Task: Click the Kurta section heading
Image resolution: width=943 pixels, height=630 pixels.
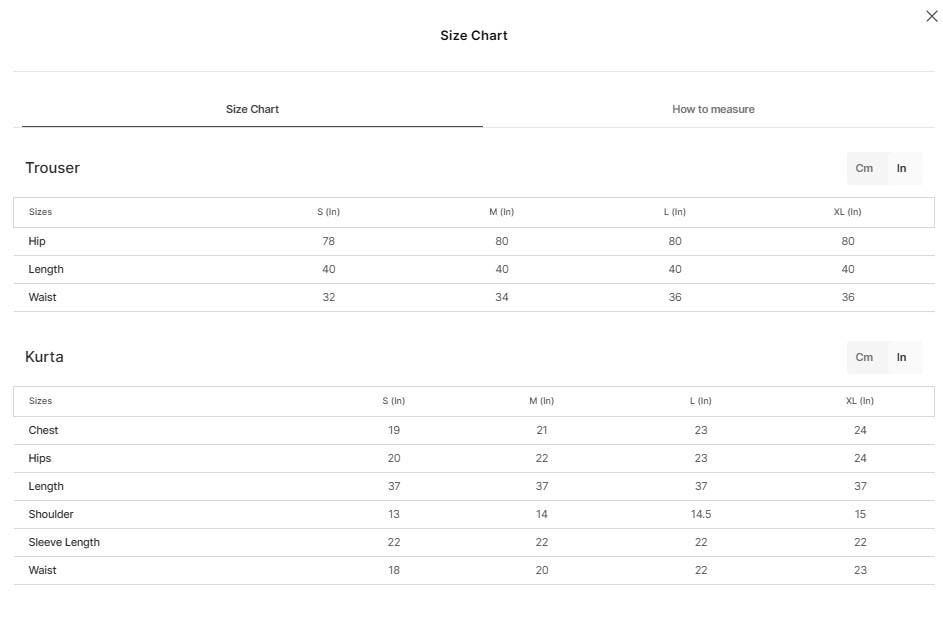Action: pyautogui.click(x=45, y=356)
